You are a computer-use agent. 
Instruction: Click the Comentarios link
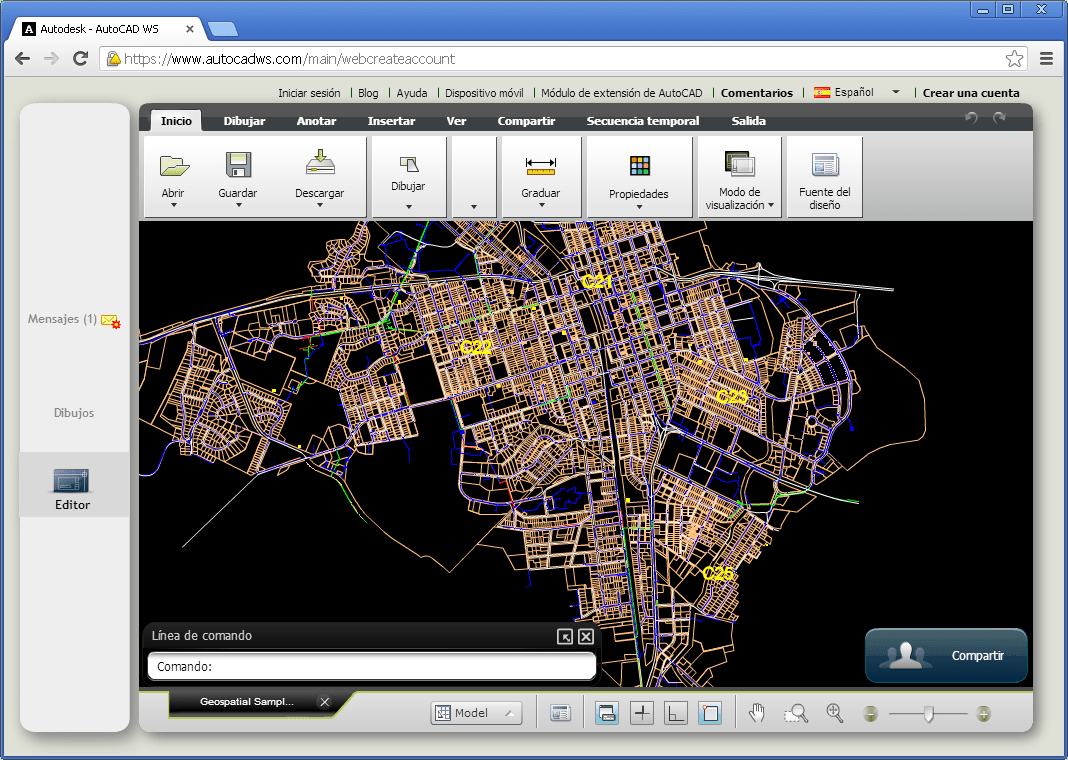757,93
